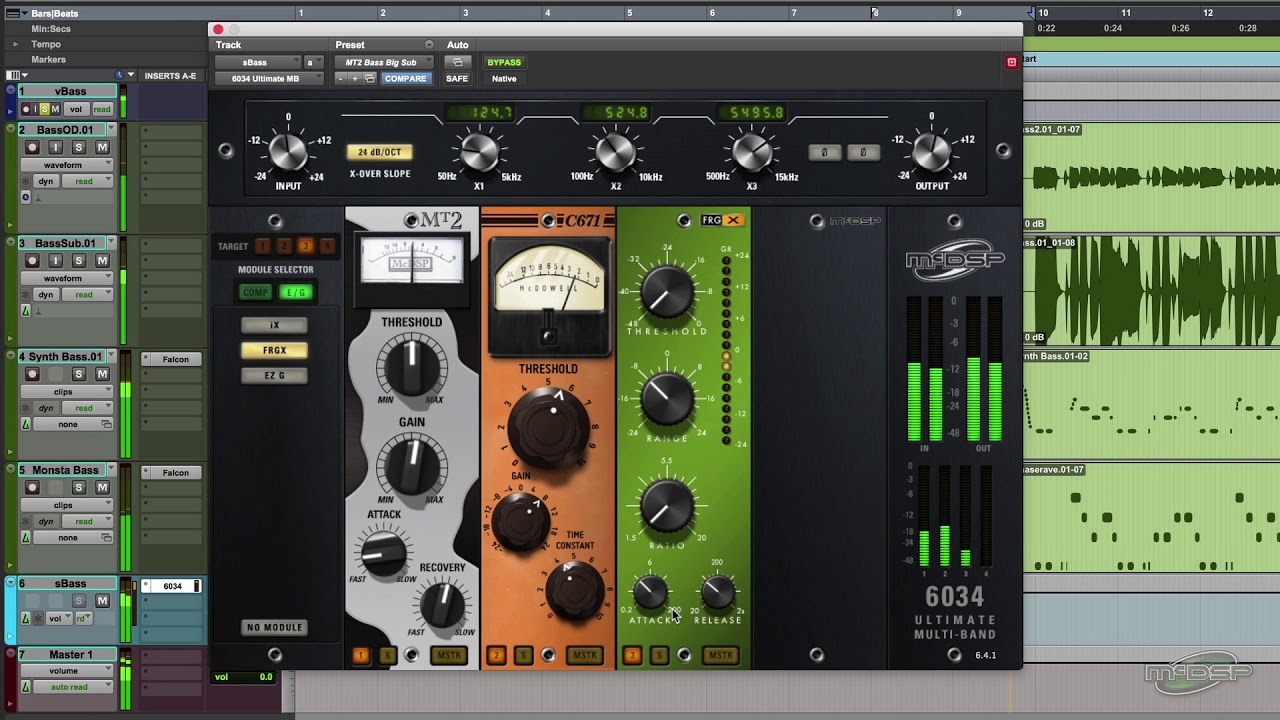Screen dimensions: 1280x720
Task: Click the red target button at plug-in header right
Action: pyautogui.click(x=1011, y=62)
